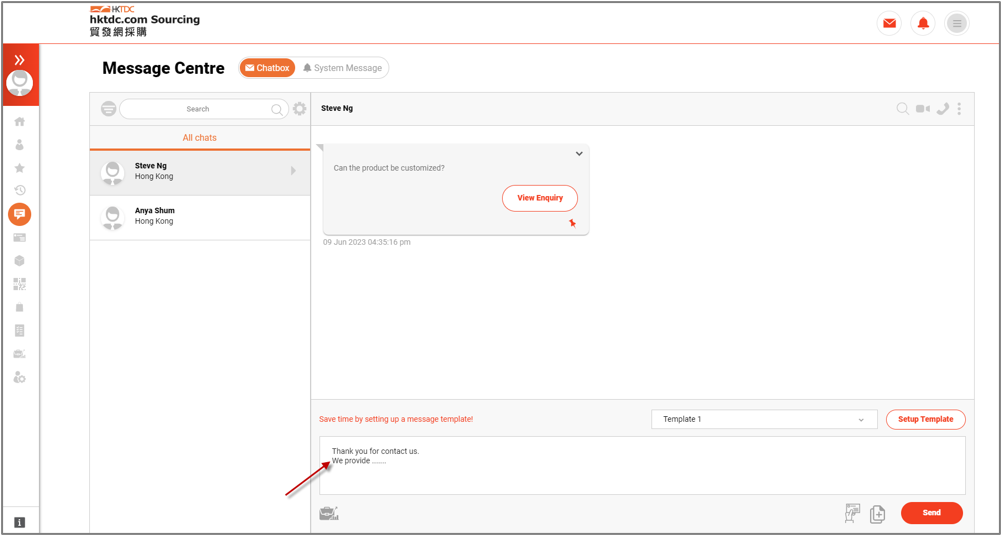The height and width of the screenshot is (537, 1002).
Task: Open chat list settings gear
Action: (x=300, y=109)
